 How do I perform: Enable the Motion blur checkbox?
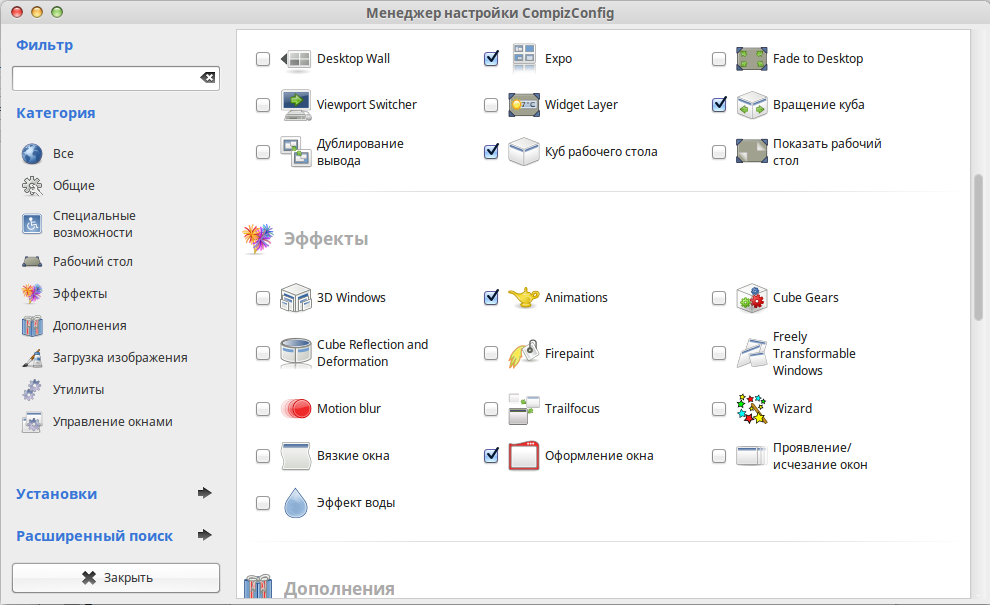point(263,409)
